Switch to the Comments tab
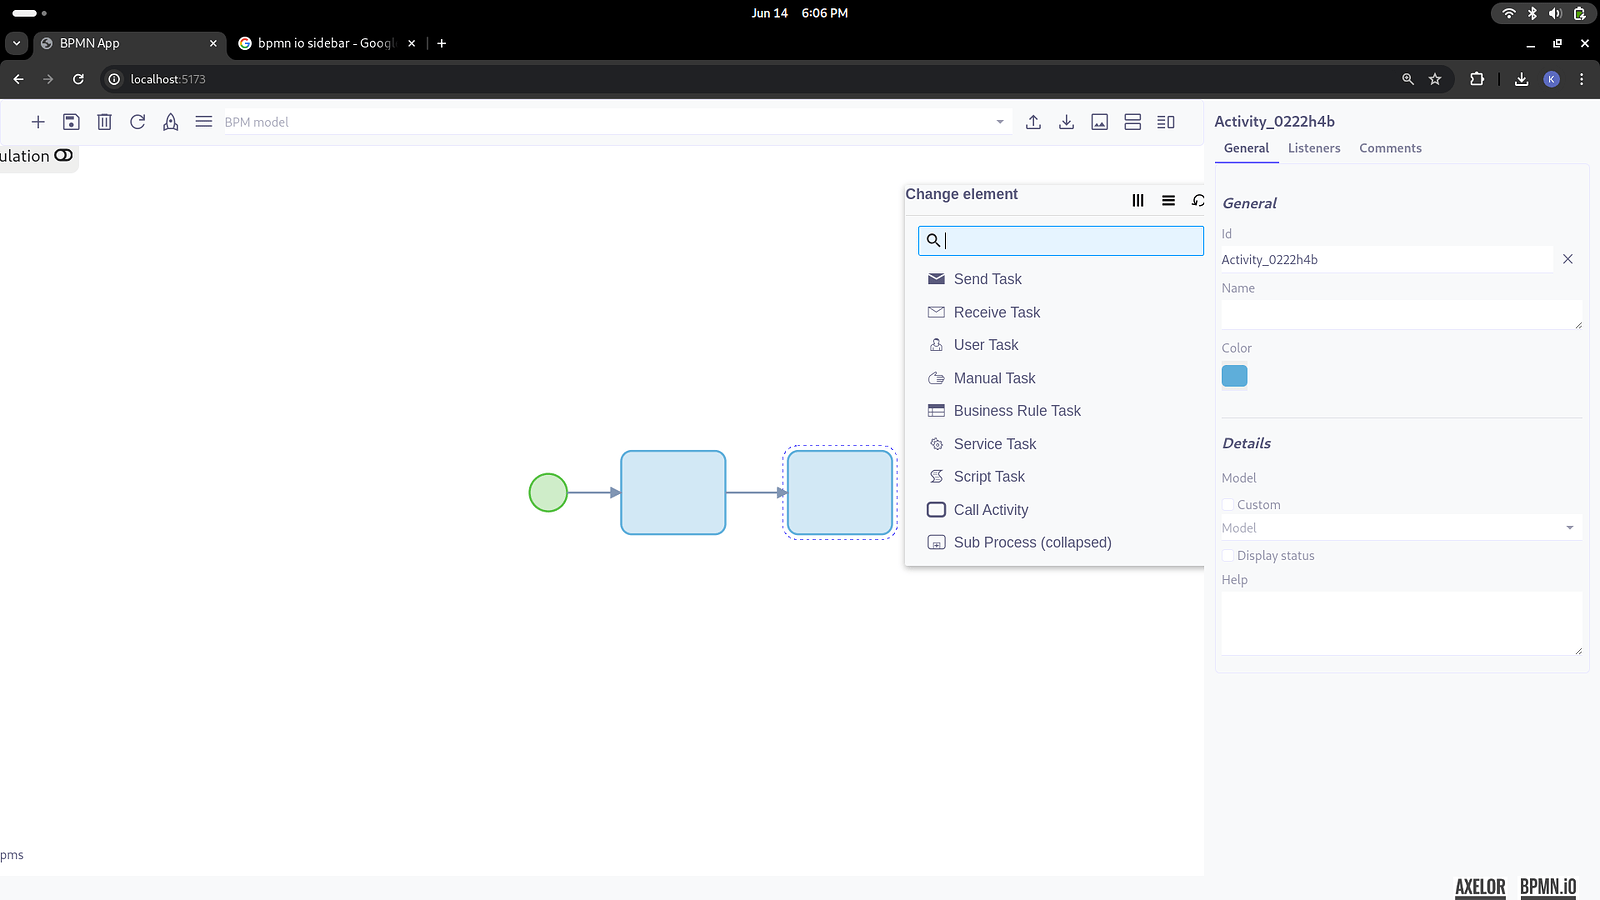 [x=1390, y=148]
